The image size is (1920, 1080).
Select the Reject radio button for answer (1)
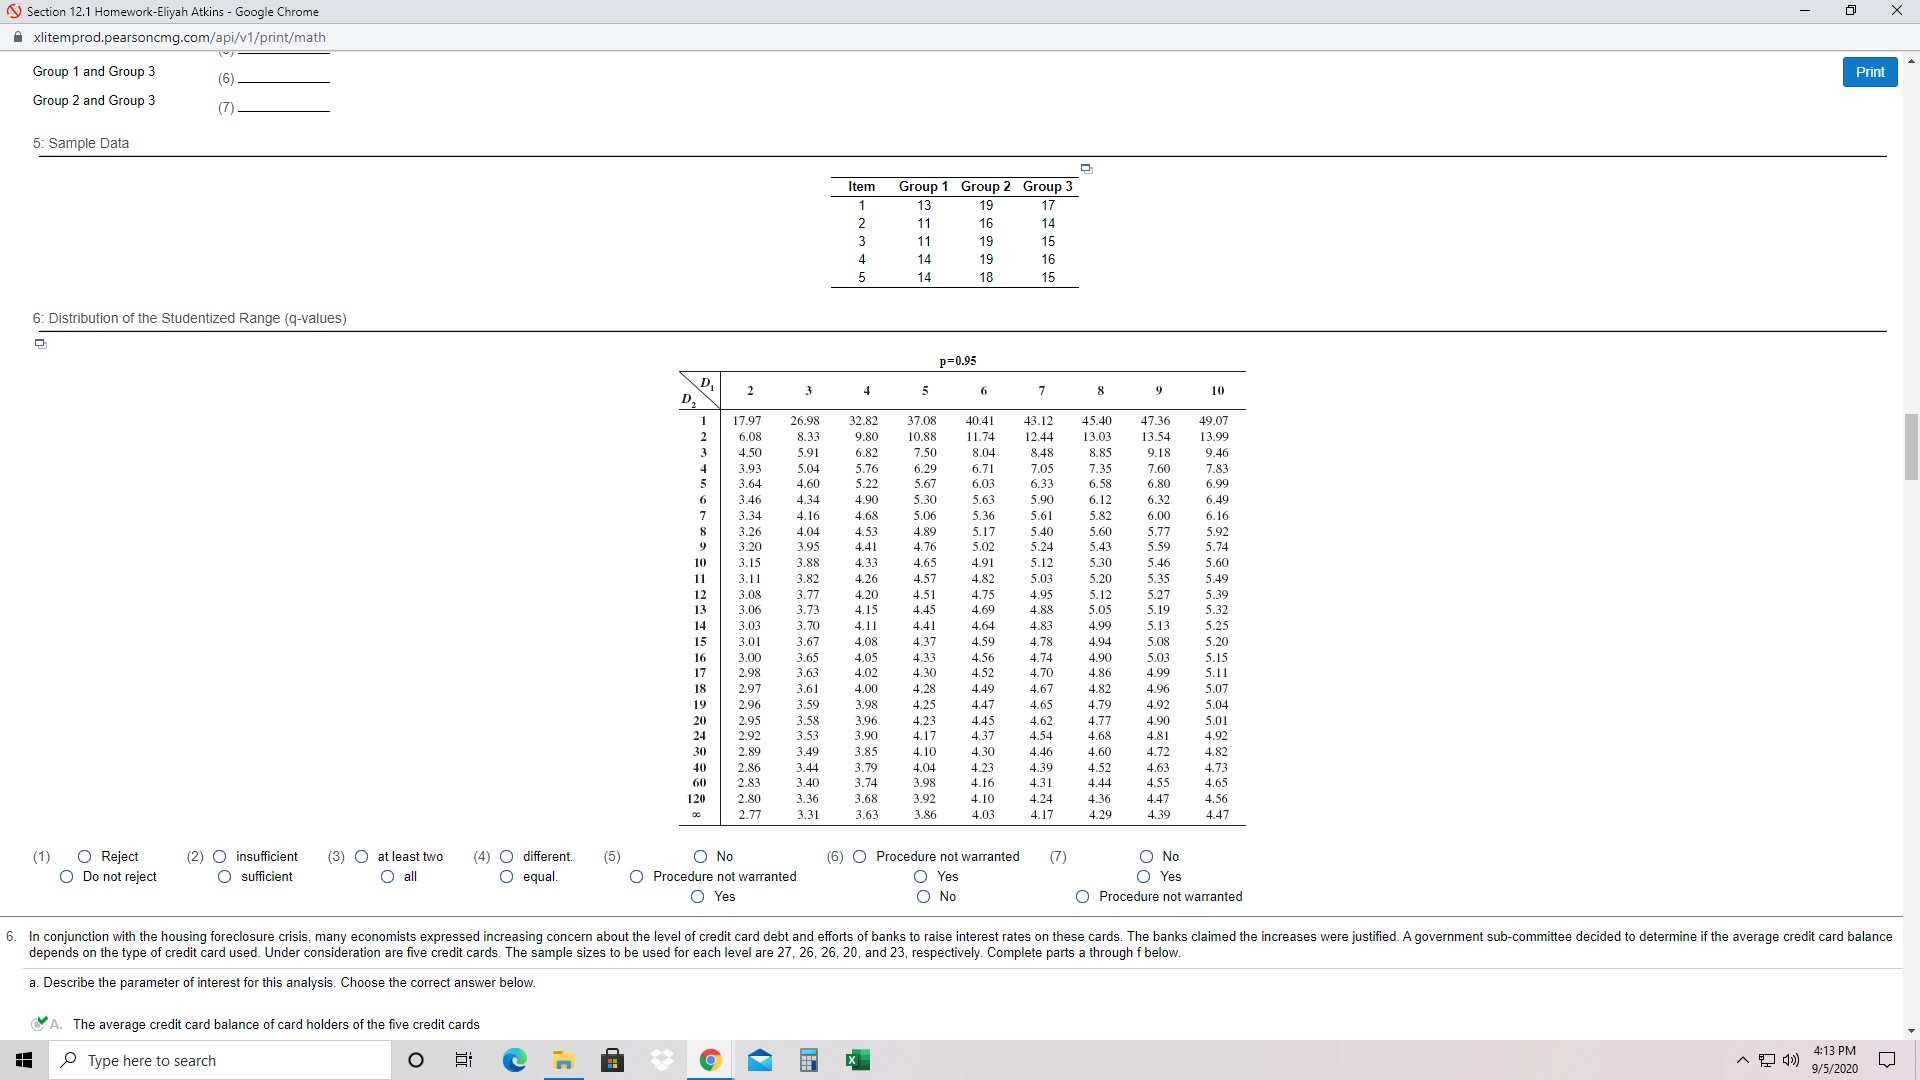tap(85, 856)
